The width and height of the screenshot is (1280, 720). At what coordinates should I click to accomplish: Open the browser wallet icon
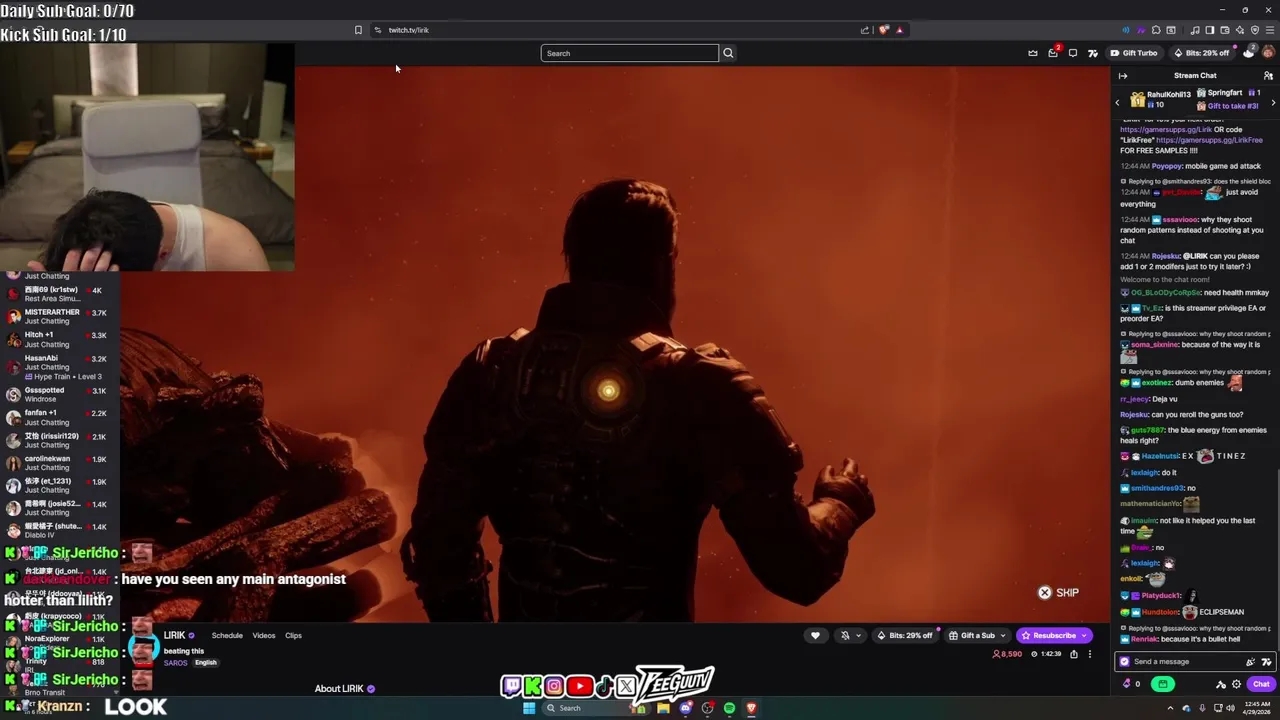pos(1225,30)
